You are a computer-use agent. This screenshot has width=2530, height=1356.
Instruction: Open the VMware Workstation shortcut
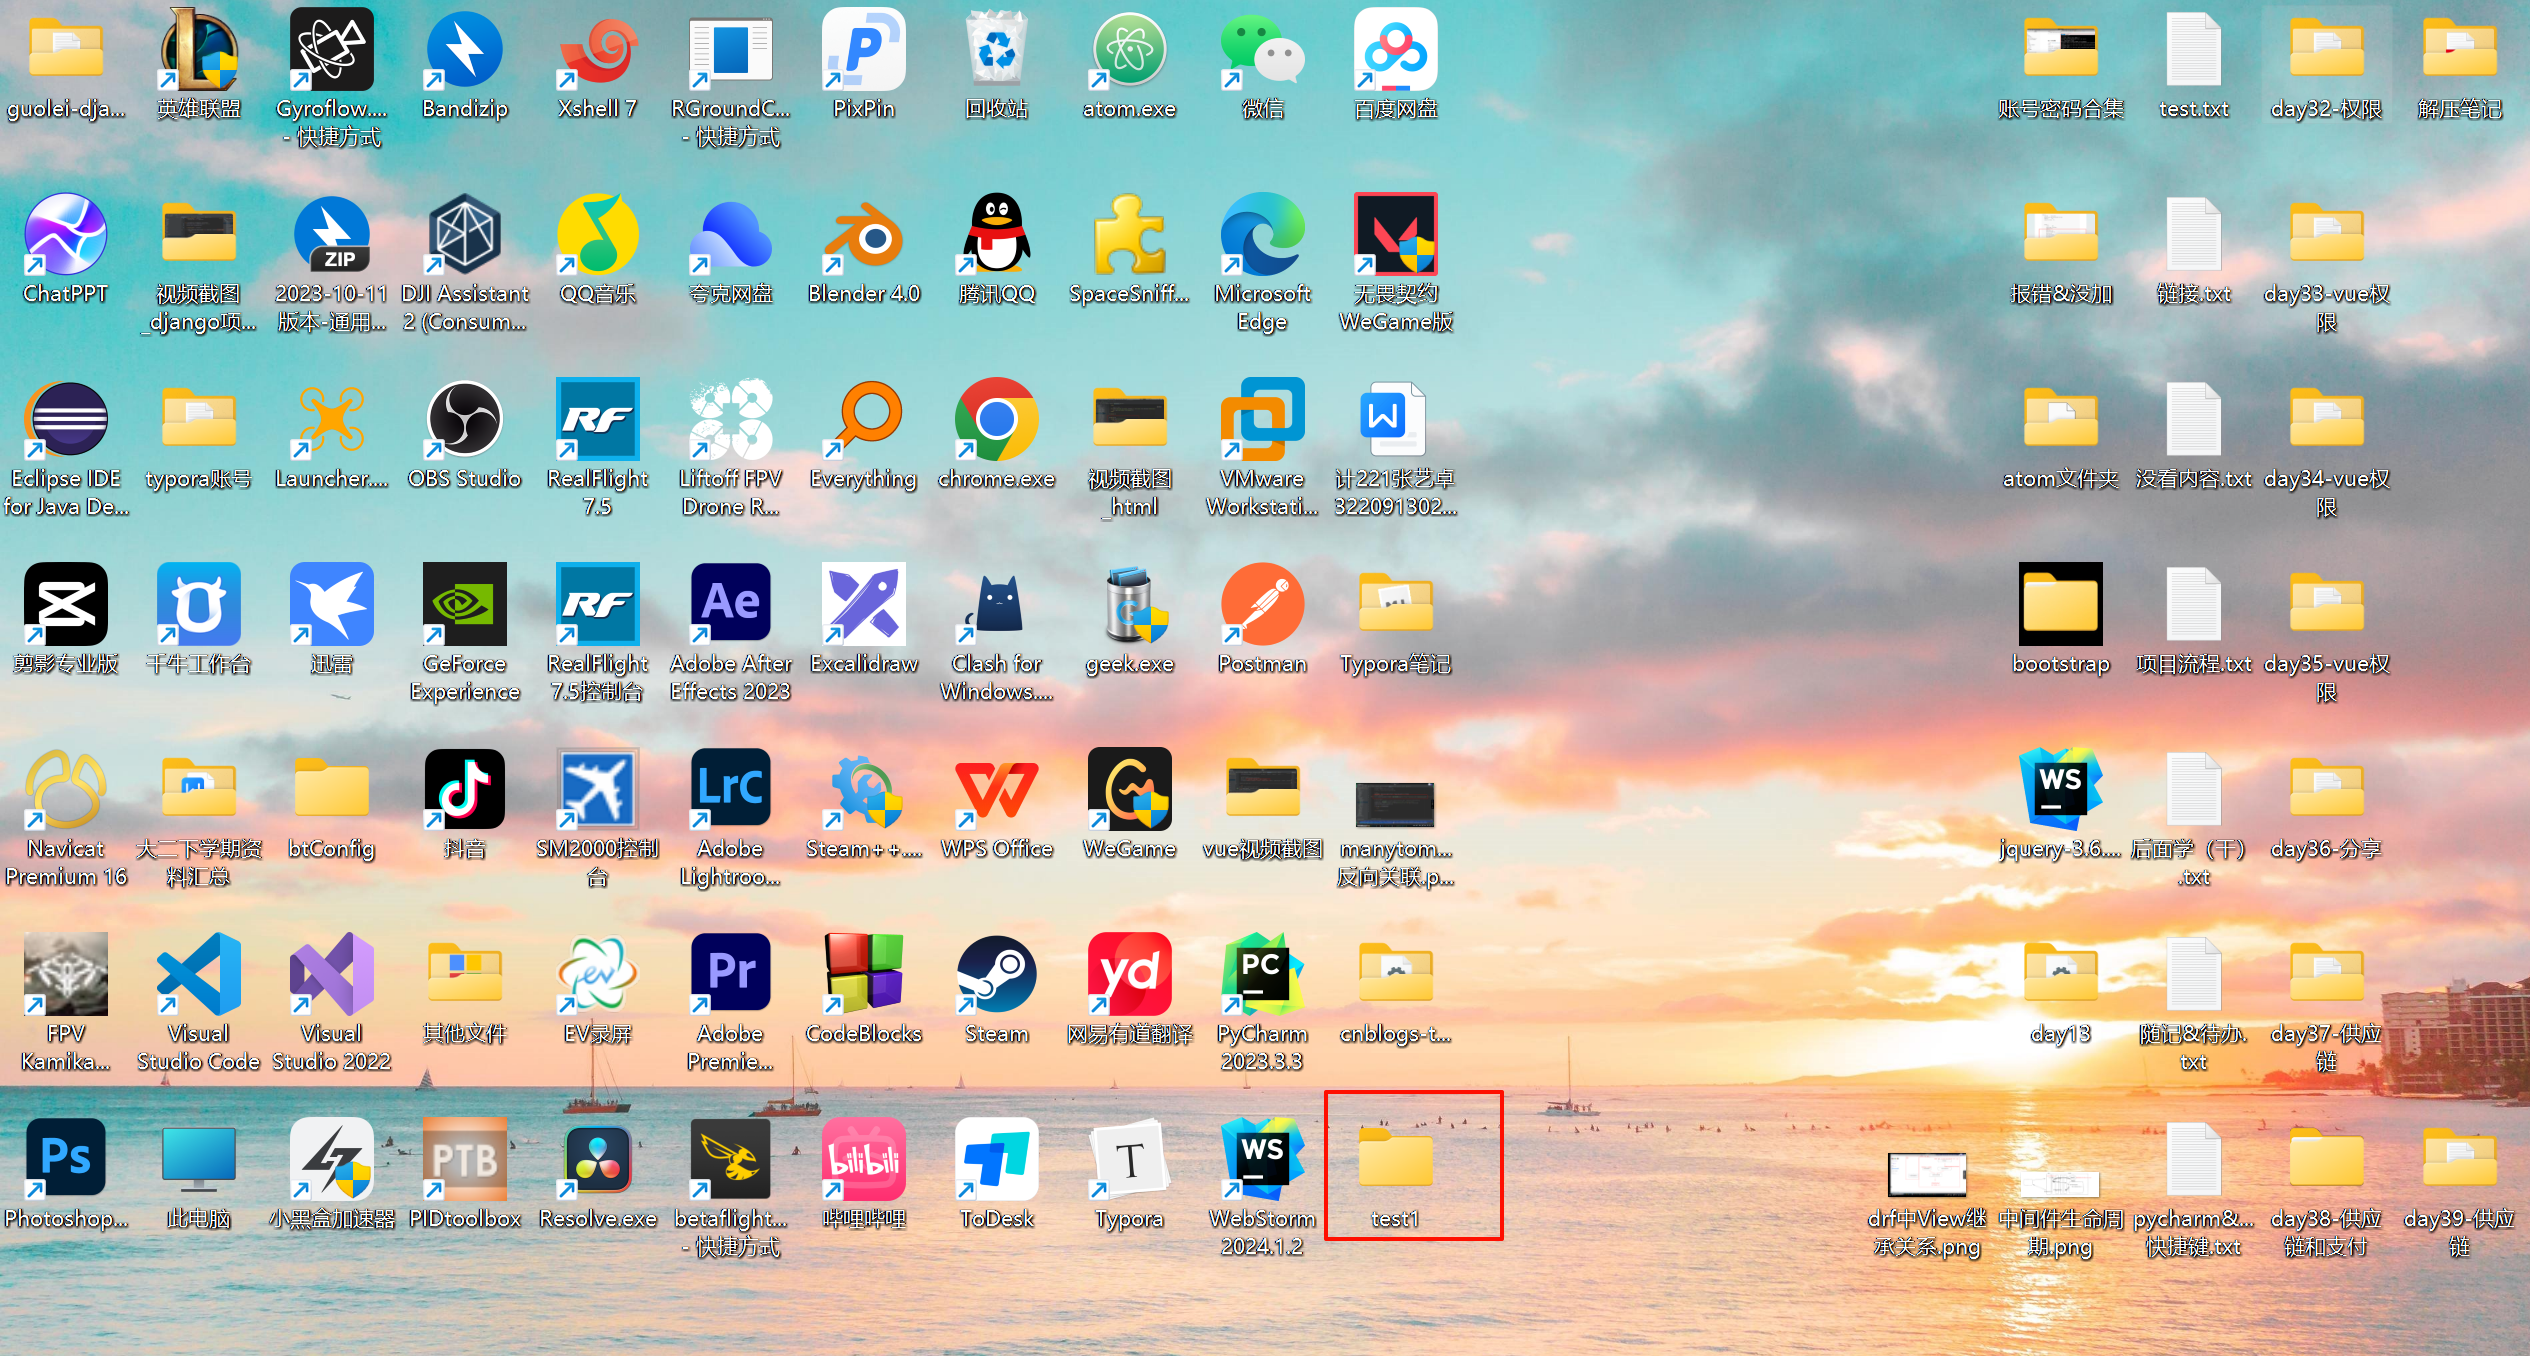(1263, 420)
